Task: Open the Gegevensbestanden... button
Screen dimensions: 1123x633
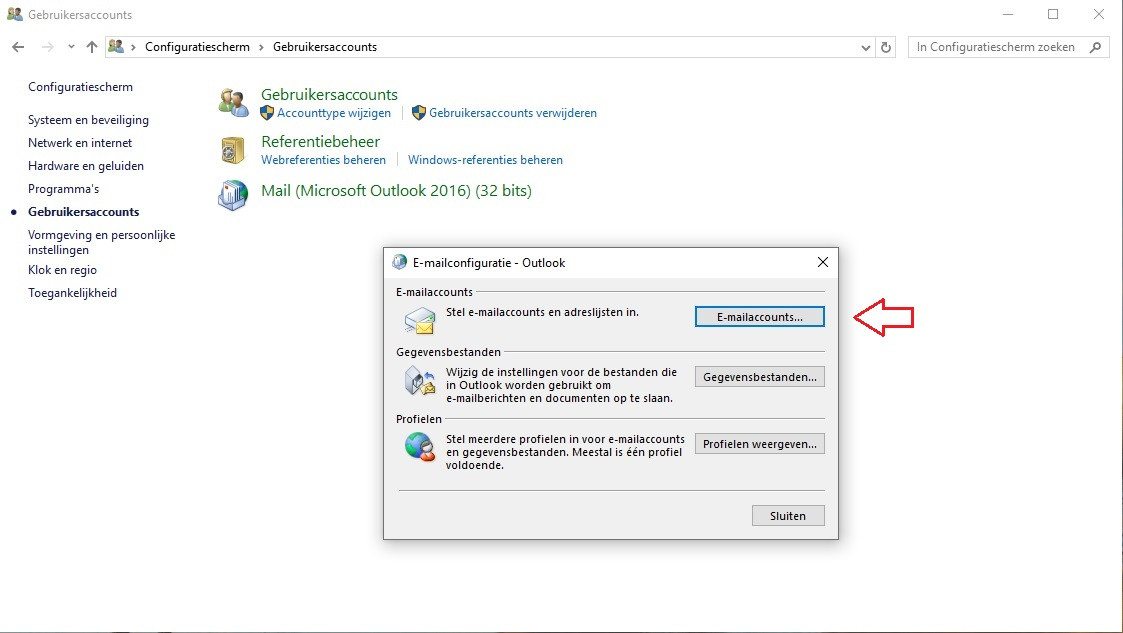Action: click(x=759, y=377)
